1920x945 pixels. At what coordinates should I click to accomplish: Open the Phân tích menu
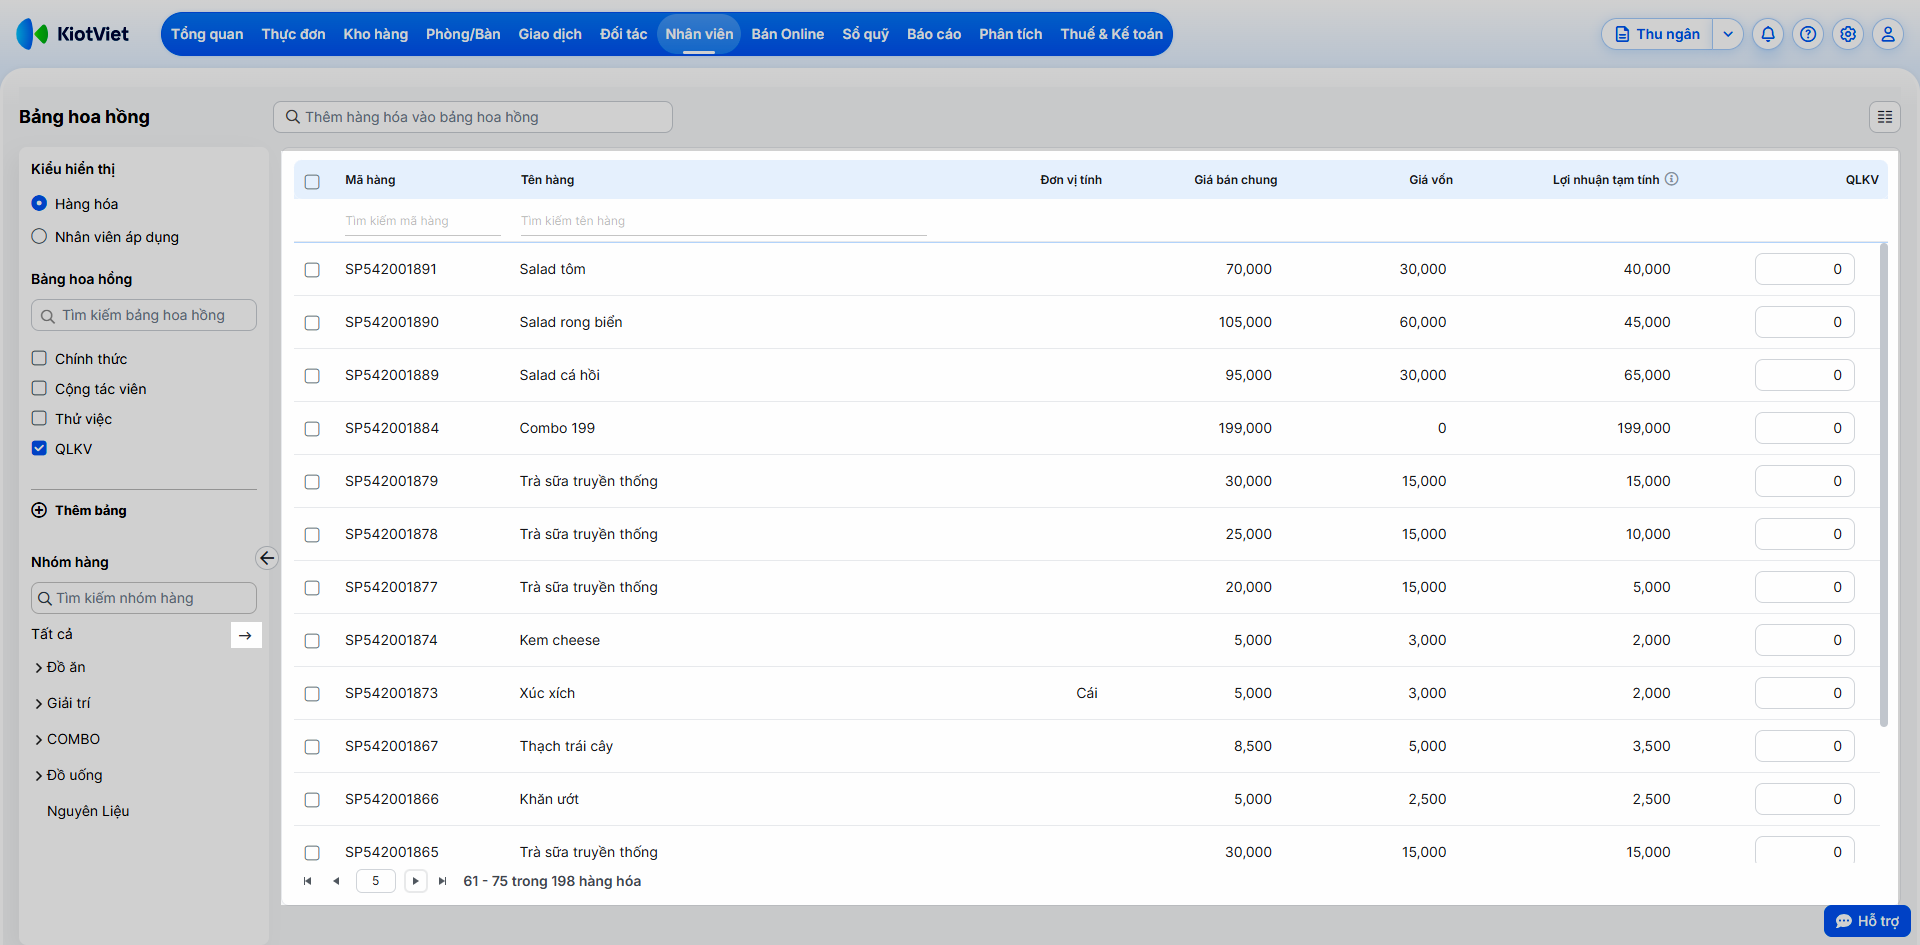[x=1011, y=34]
